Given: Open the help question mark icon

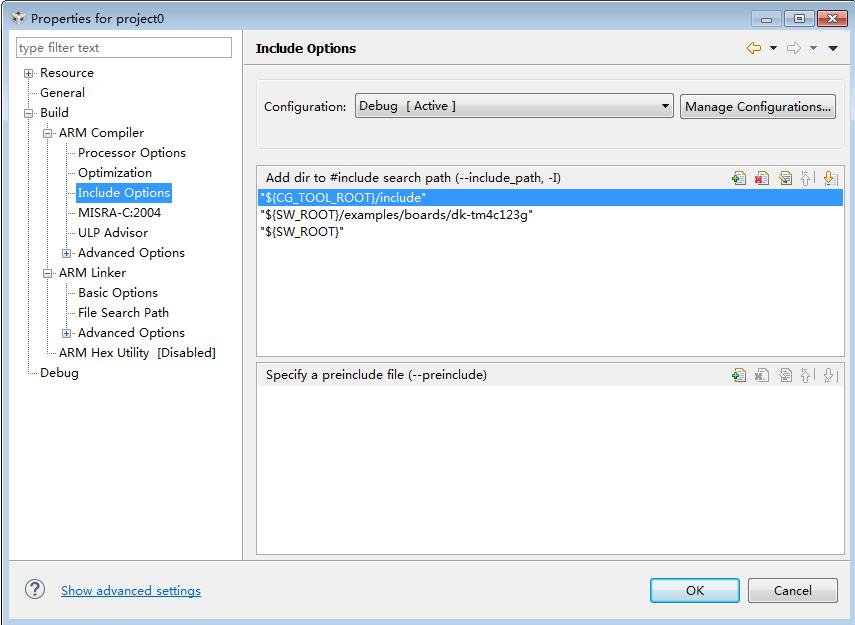Looking at the screenshot, I should [35, 590].
